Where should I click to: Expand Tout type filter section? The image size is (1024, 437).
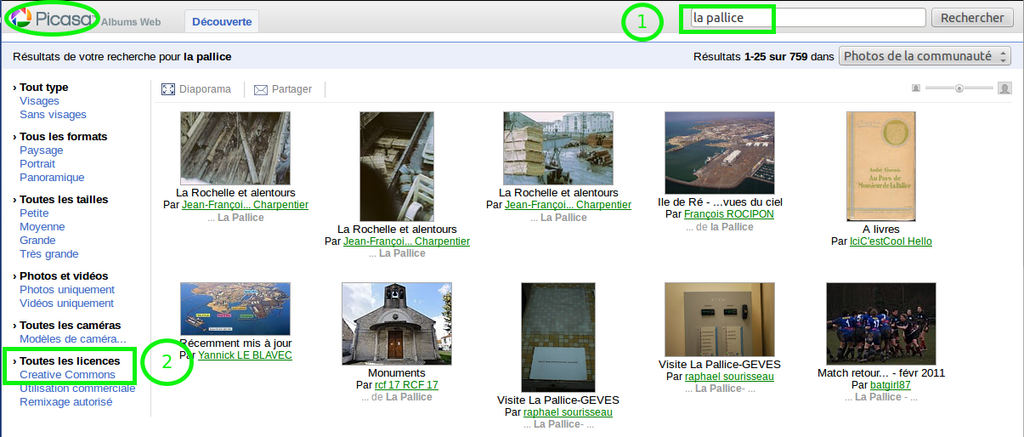43,87
